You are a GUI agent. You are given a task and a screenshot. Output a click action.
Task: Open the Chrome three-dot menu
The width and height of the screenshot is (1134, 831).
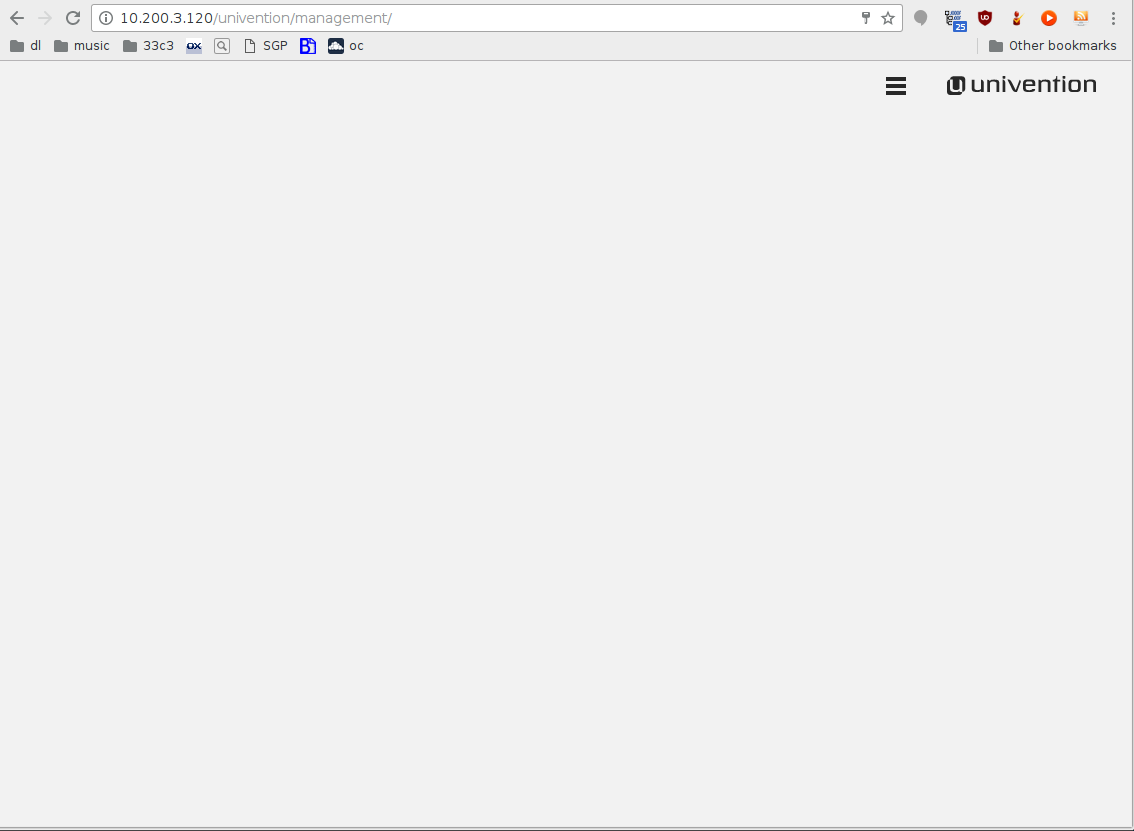point(1113,18)
